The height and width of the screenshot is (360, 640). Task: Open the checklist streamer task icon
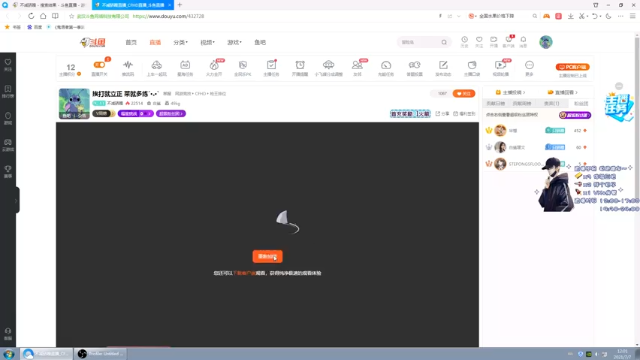coord(271,65)
